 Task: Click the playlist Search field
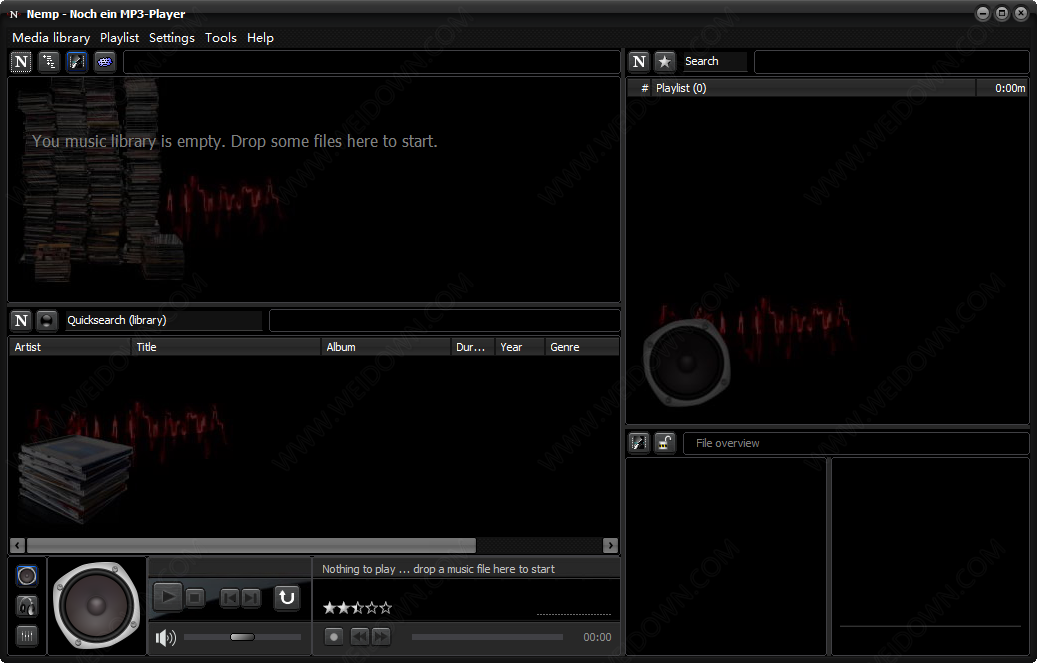coord(714,62)
